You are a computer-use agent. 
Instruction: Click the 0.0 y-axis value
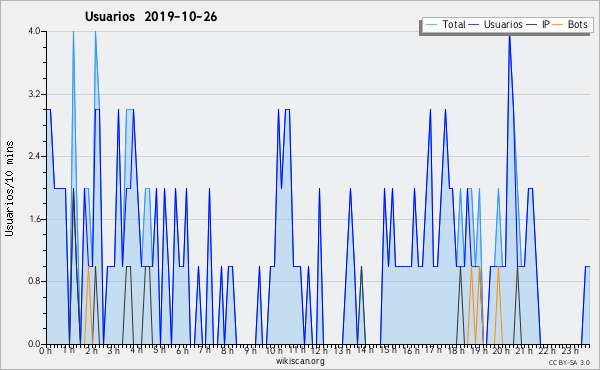(34, 344)
